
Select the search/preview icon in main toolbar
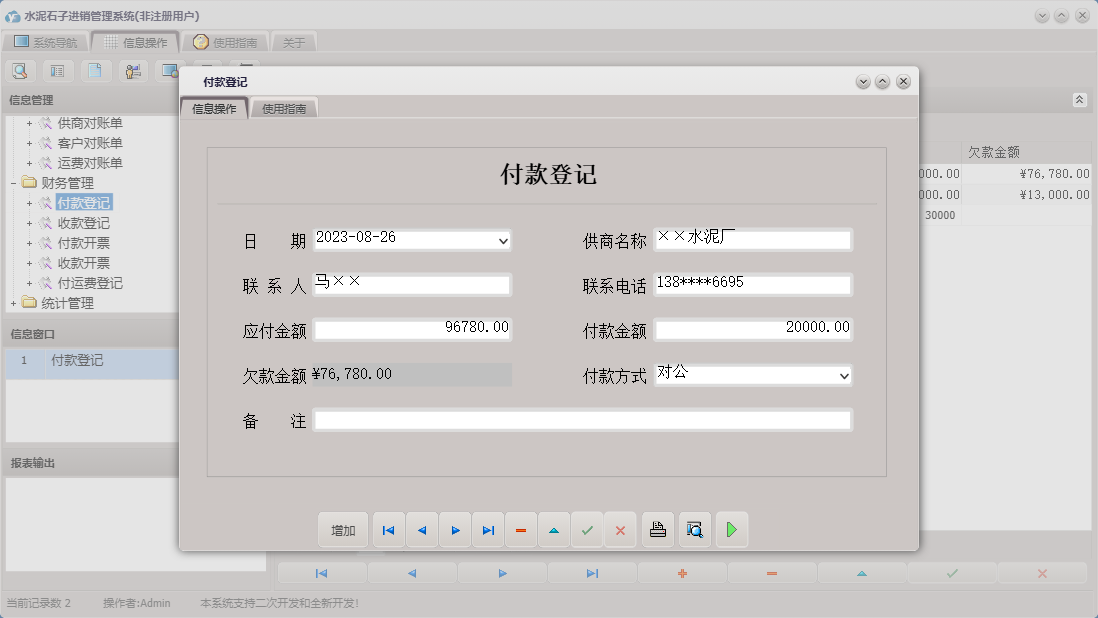point(19,71)
